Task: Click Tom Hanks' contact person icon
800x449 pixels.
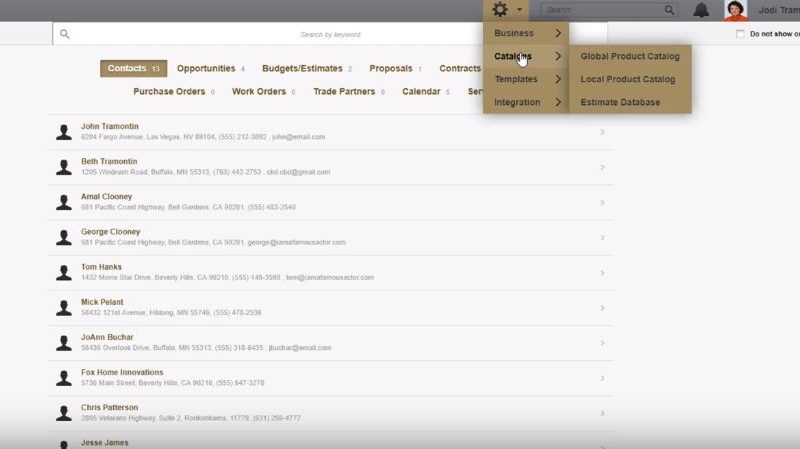Action: [64, 272]
